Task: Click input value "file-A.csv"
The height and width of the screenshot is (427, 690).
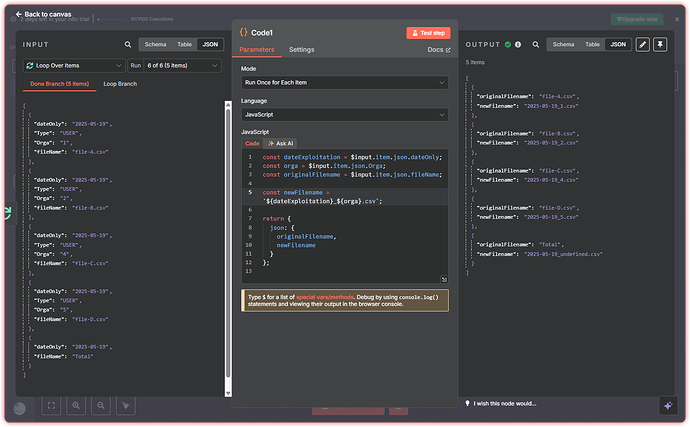Action: click(90, 152)
